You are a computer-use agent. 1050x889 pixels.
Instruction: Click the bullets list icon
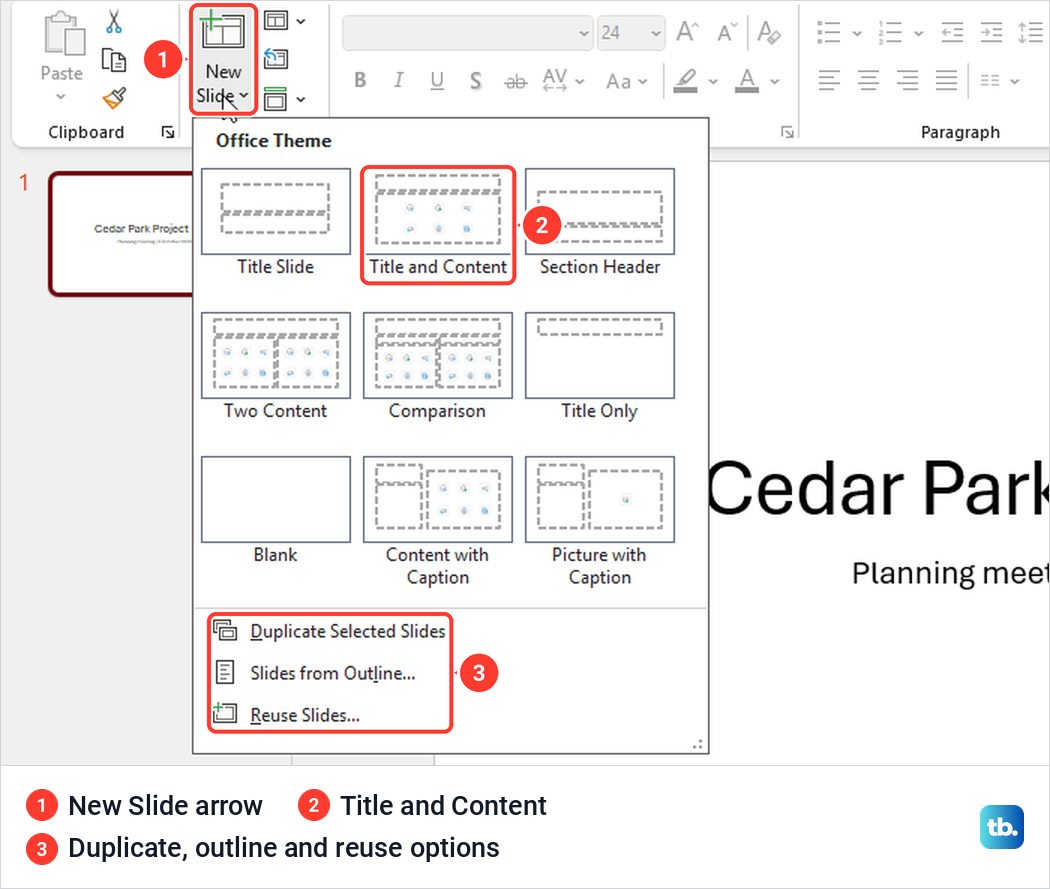point(828,32)
